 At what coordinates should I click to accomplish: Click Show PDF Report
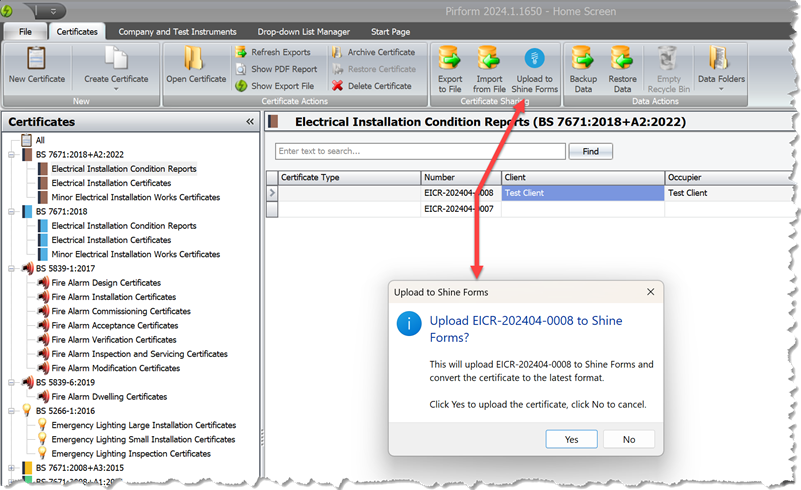pyautogui.click(x=275, y=69)
